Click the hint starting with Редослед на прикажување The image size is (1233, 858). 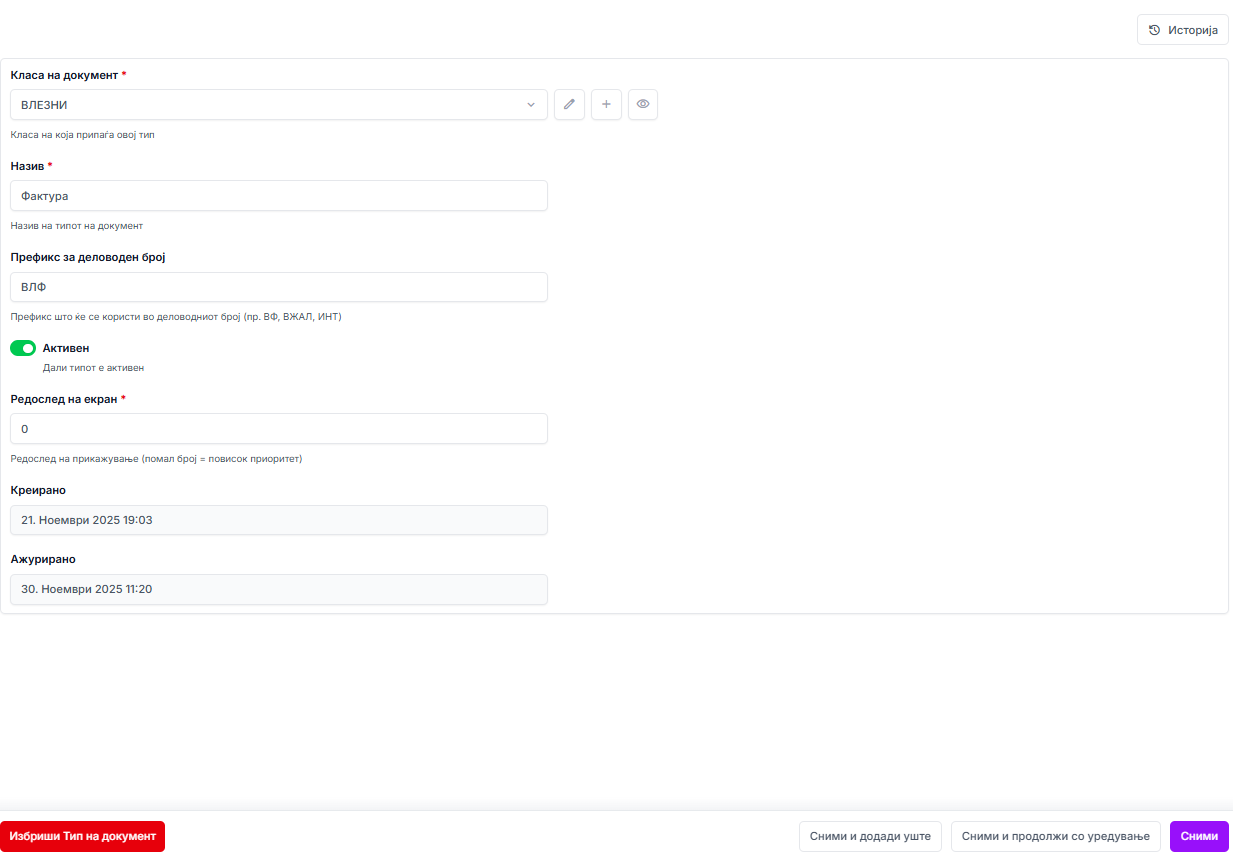click(x=156, y=459)
